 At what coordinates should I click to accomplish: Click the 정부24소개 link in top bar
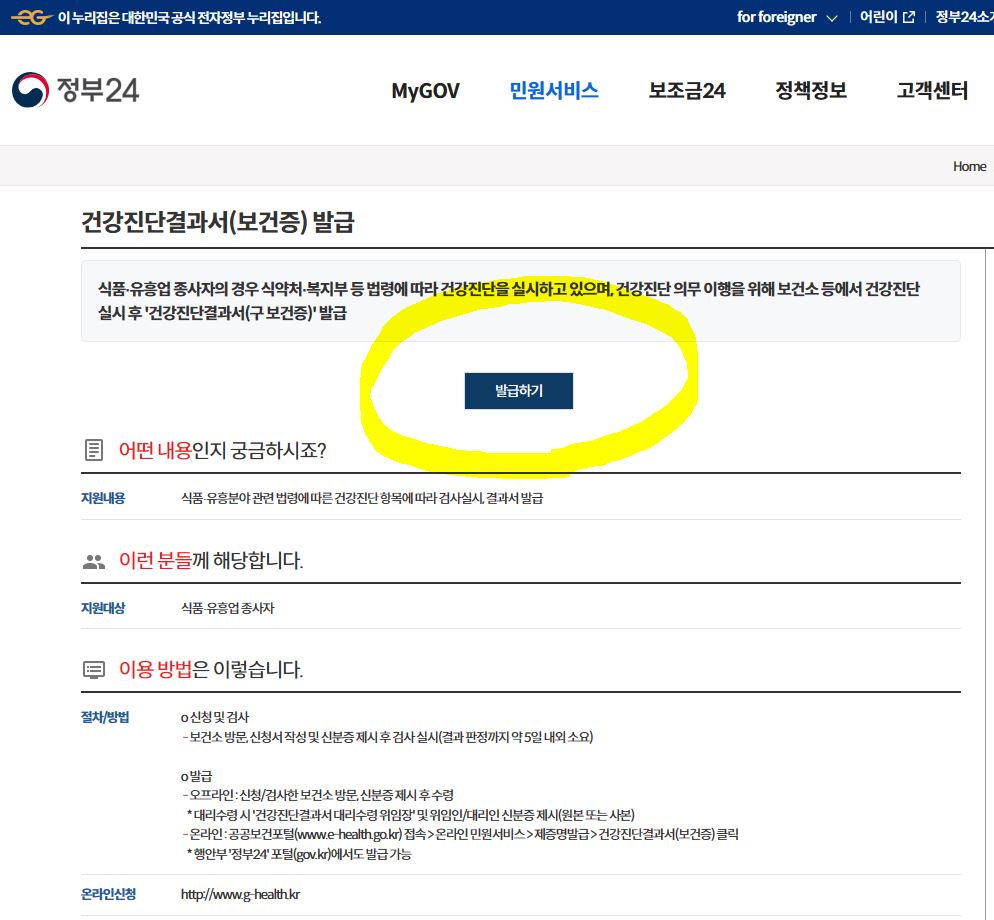964,17
